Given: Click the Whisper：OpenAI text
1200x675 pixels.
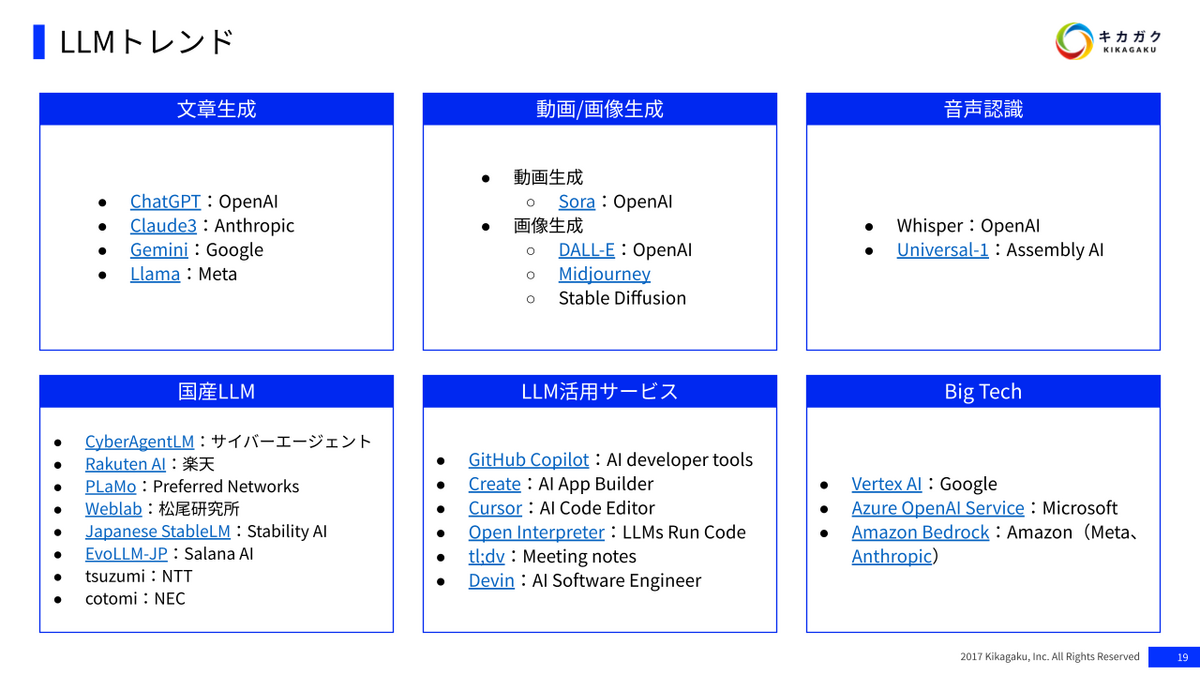Looking at the screenshot, I should click(968, 225).
